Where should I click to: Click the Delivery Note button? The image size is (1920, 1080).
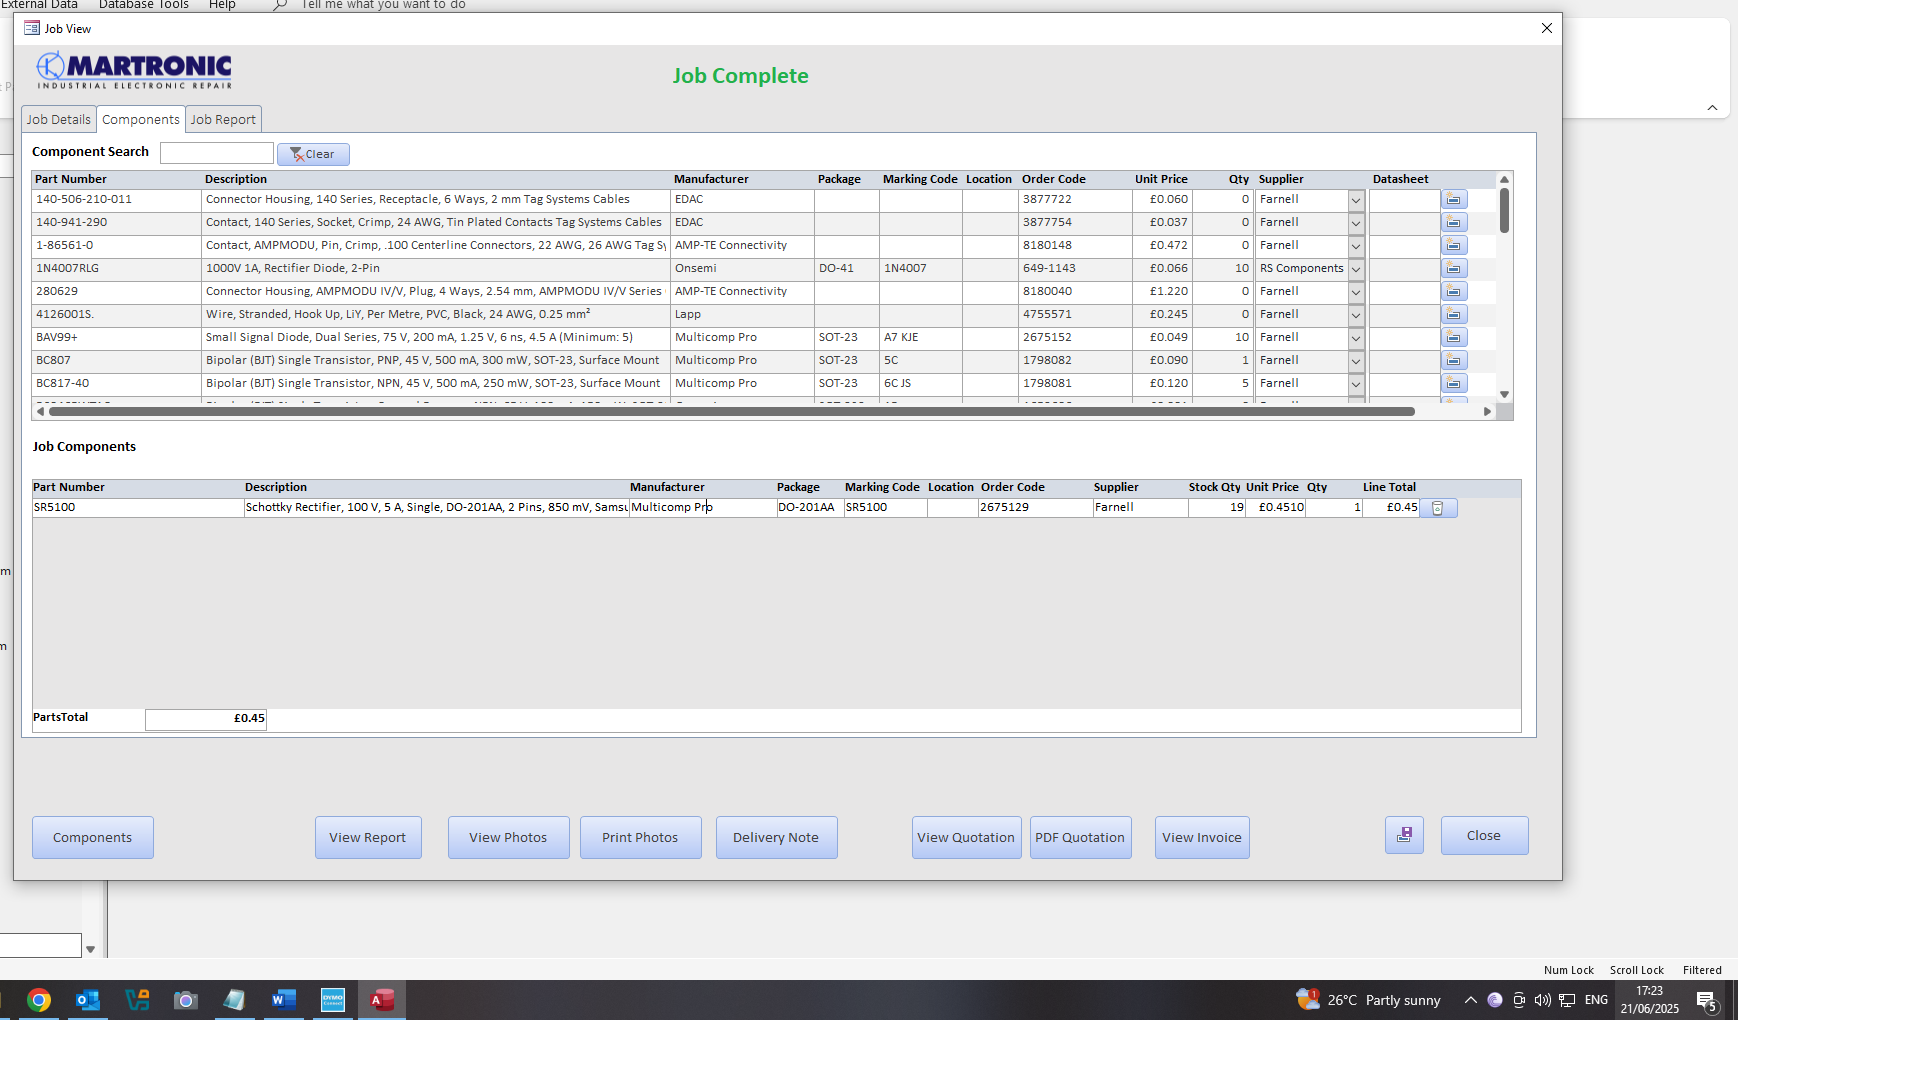(776, 838)
